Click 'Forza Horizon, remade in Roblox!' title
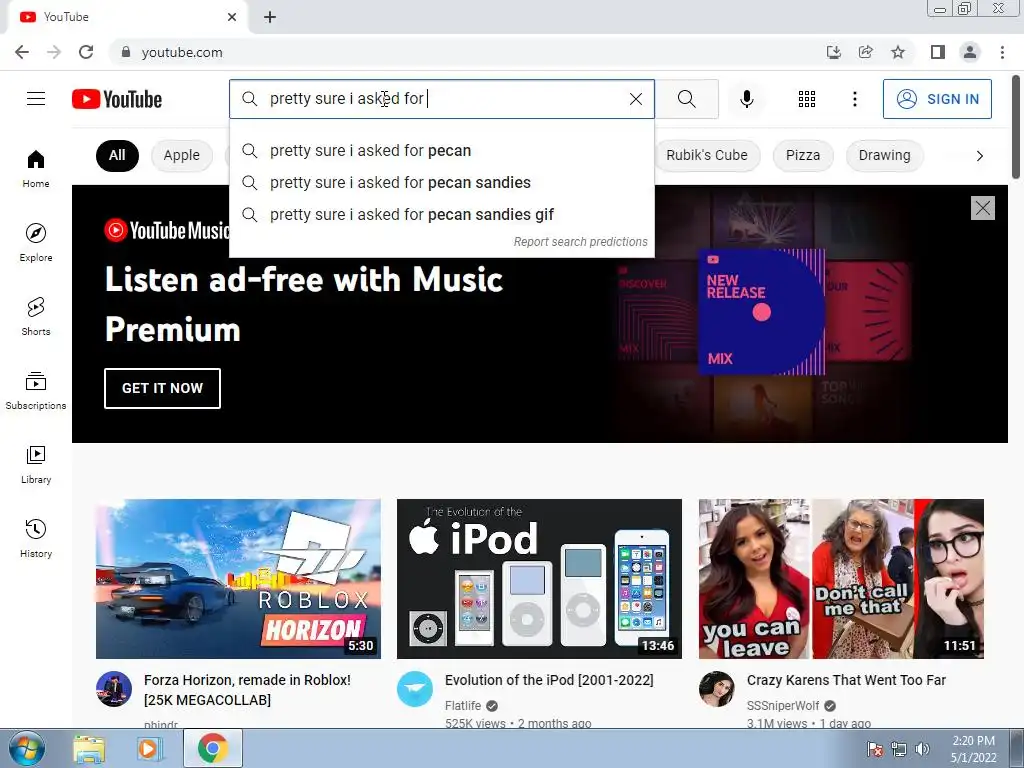This screenshot has height=768, width=1024. (248, 690)
